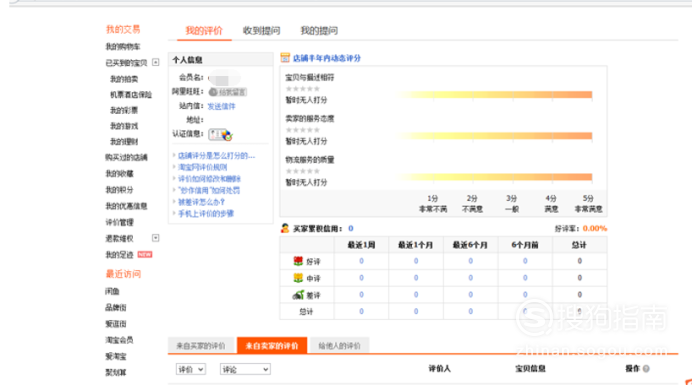The height and width of the screenshot is (385, 692).
Task: Switch to the 我的评价 tab
Action: (x=204, y=30)
